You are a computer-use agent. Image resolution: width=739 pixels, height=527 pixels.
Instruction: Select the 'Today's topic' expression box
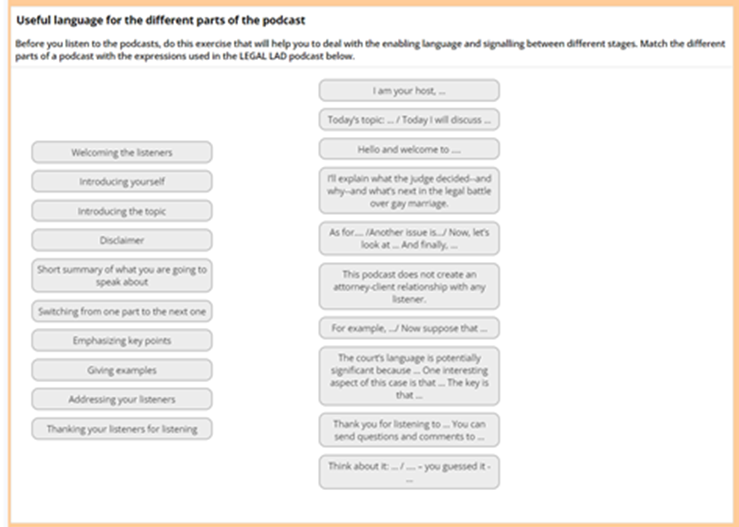coord(409,120)
